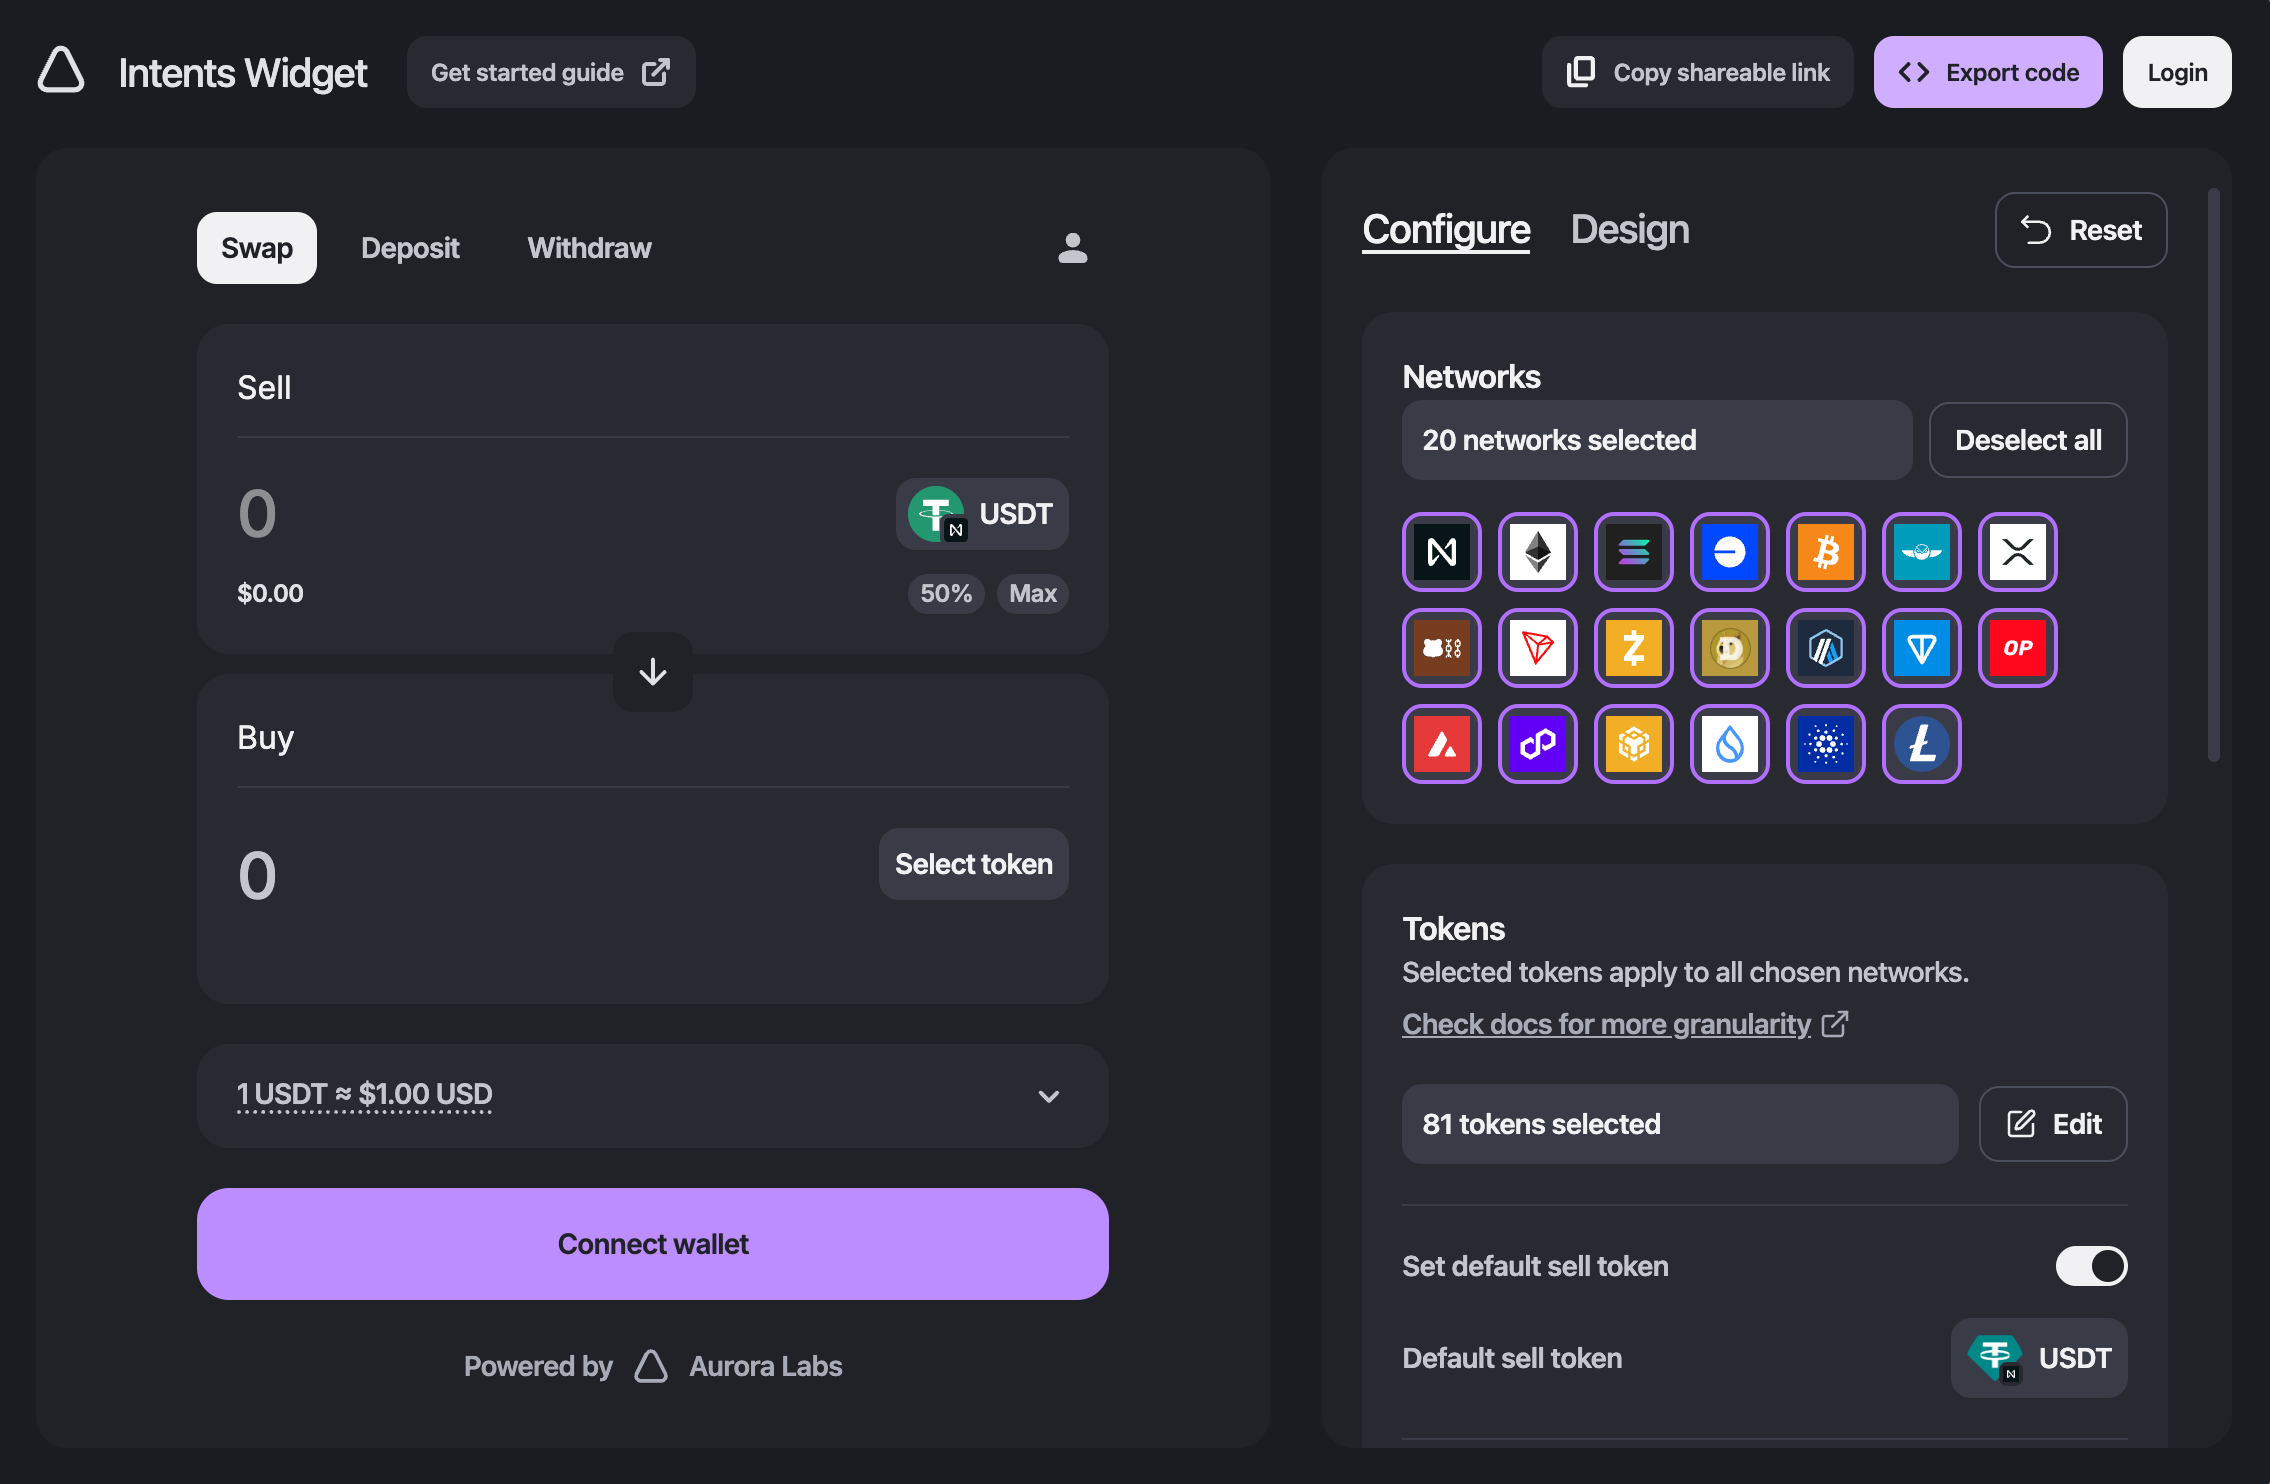Switch to the Design tab
2270x1484 pixels.
coord(1629,230)
